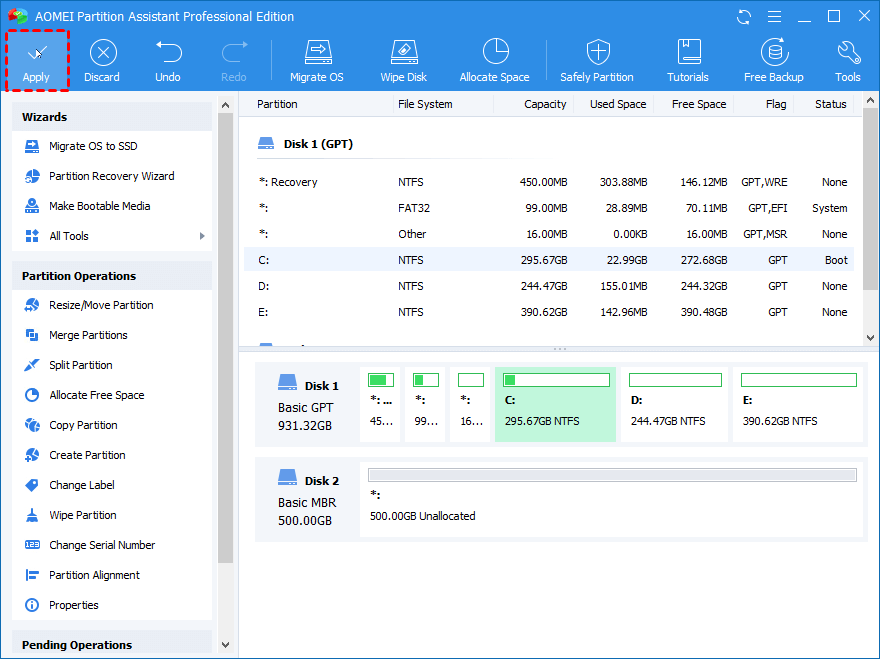Open the Partition Recovery Wizard

pyautogui.click(x=111, y=176)
